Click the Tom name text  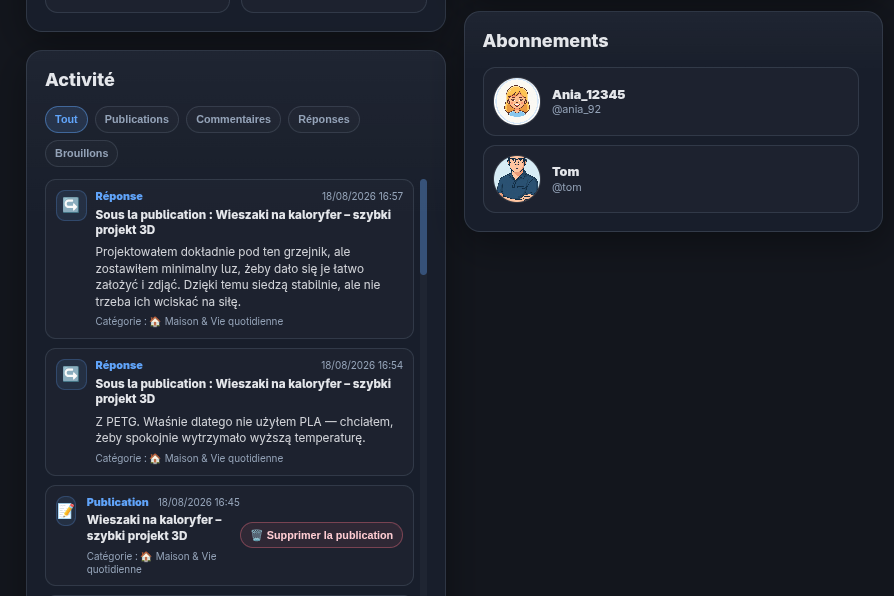pyautogui.click(x=566, y=172)
